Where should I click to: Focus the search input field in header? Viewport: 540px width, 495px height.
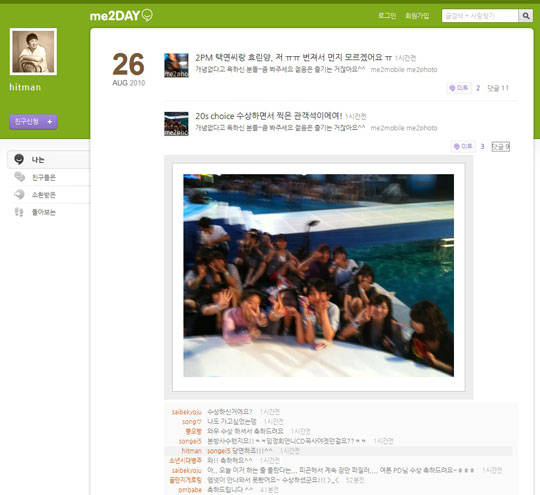[x=480, y=16]
